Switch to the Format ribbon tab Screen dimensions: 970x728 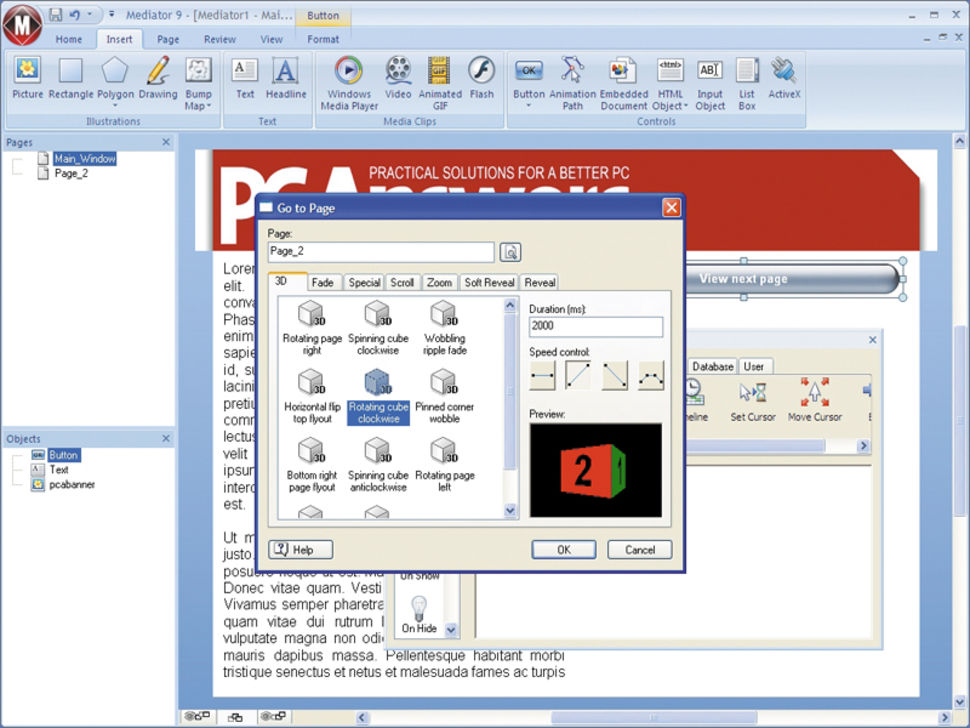point(323,39)
